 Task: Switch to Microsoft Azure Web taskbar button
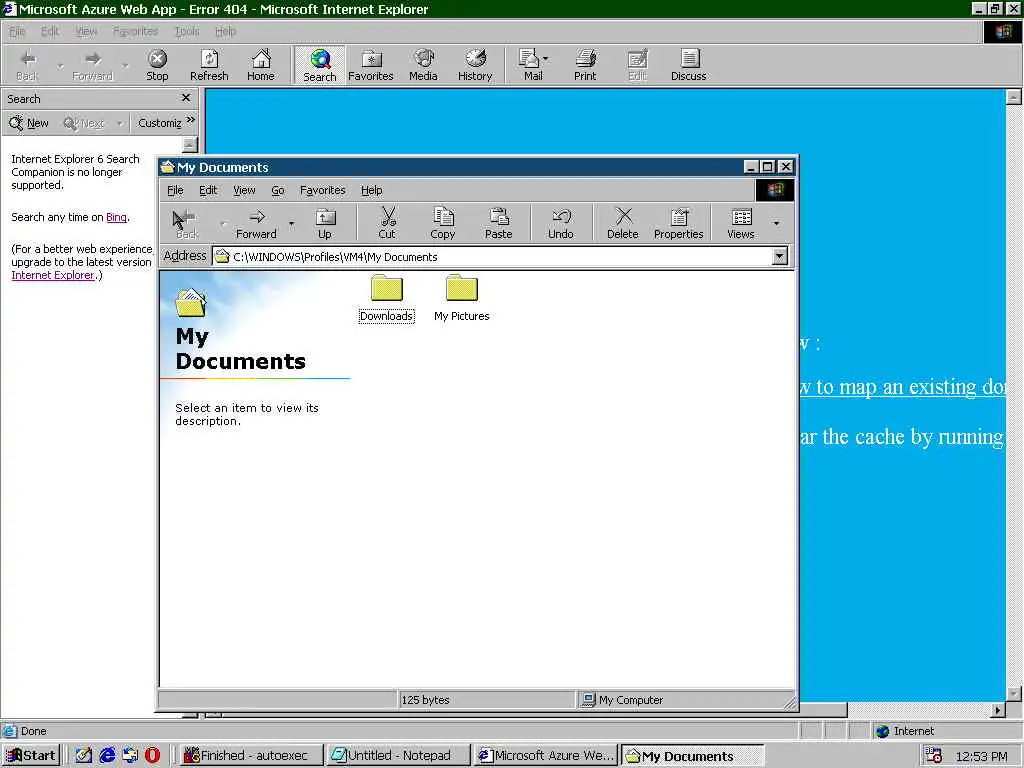click(545, 756)
